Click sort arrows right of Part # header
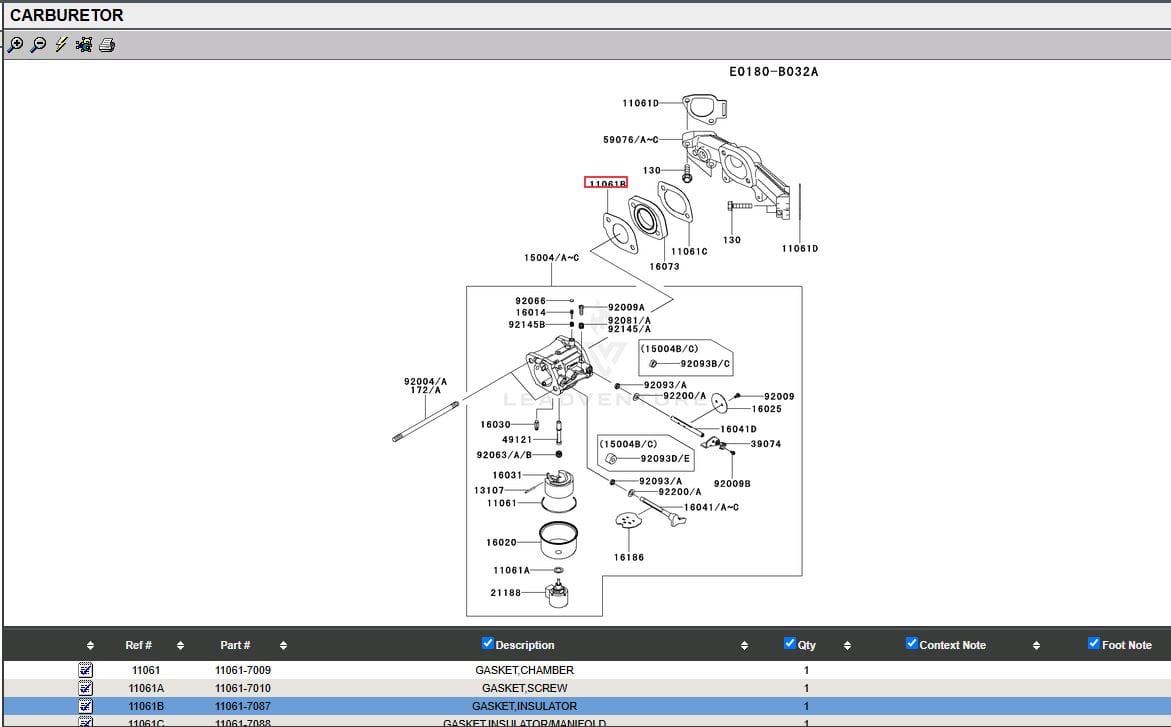Image resolution: width=1171 pixels, height=727 pixels. click(283, 646)
